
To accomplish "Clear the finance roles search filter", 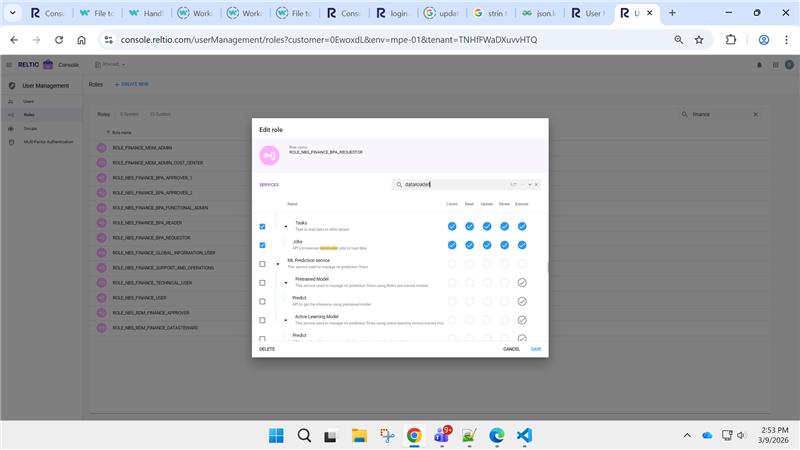I will tap(756, 114).
